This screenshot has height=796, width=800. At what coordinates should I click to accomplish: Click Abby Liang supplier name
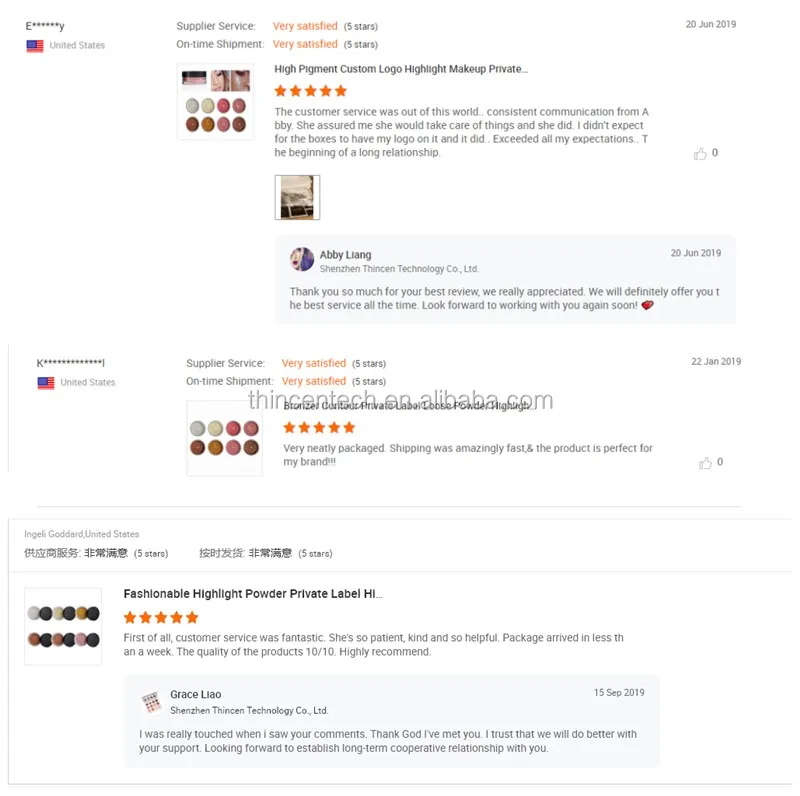click(x=345, y=255)
